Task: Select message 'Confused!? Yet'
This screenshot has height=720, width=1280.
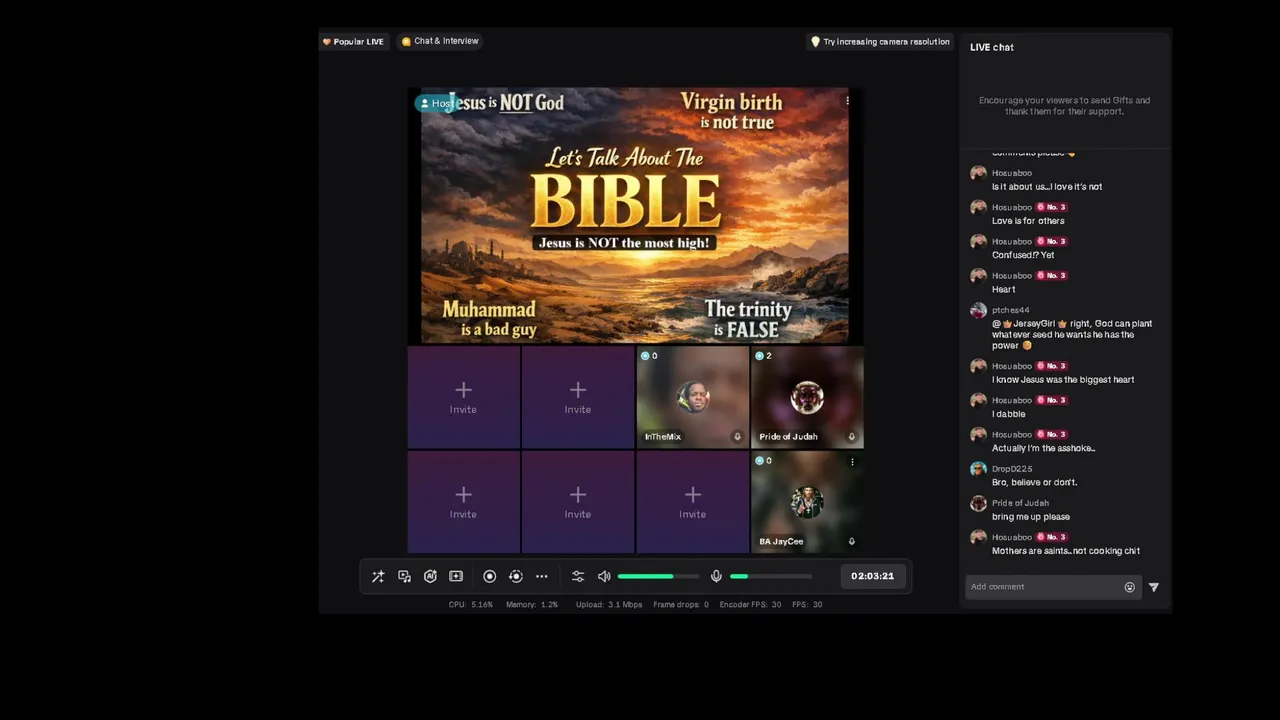Action: click(1023, 255)
